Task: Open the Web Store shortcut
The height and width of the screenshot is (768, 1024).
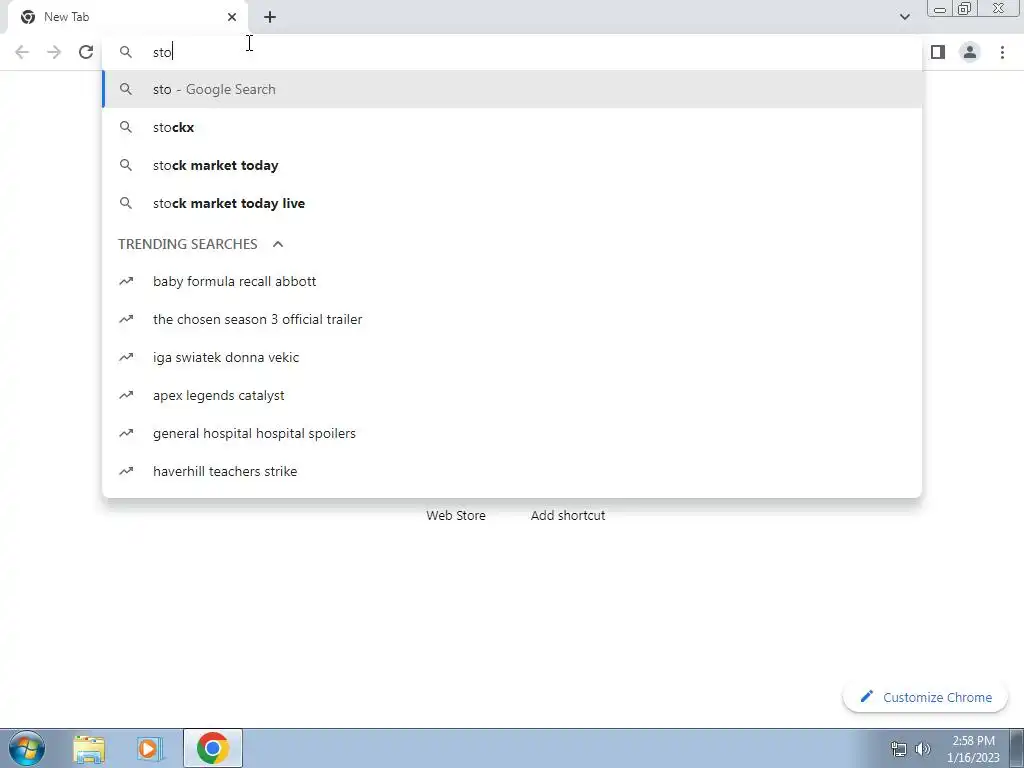Action: (x=456, y=515)
